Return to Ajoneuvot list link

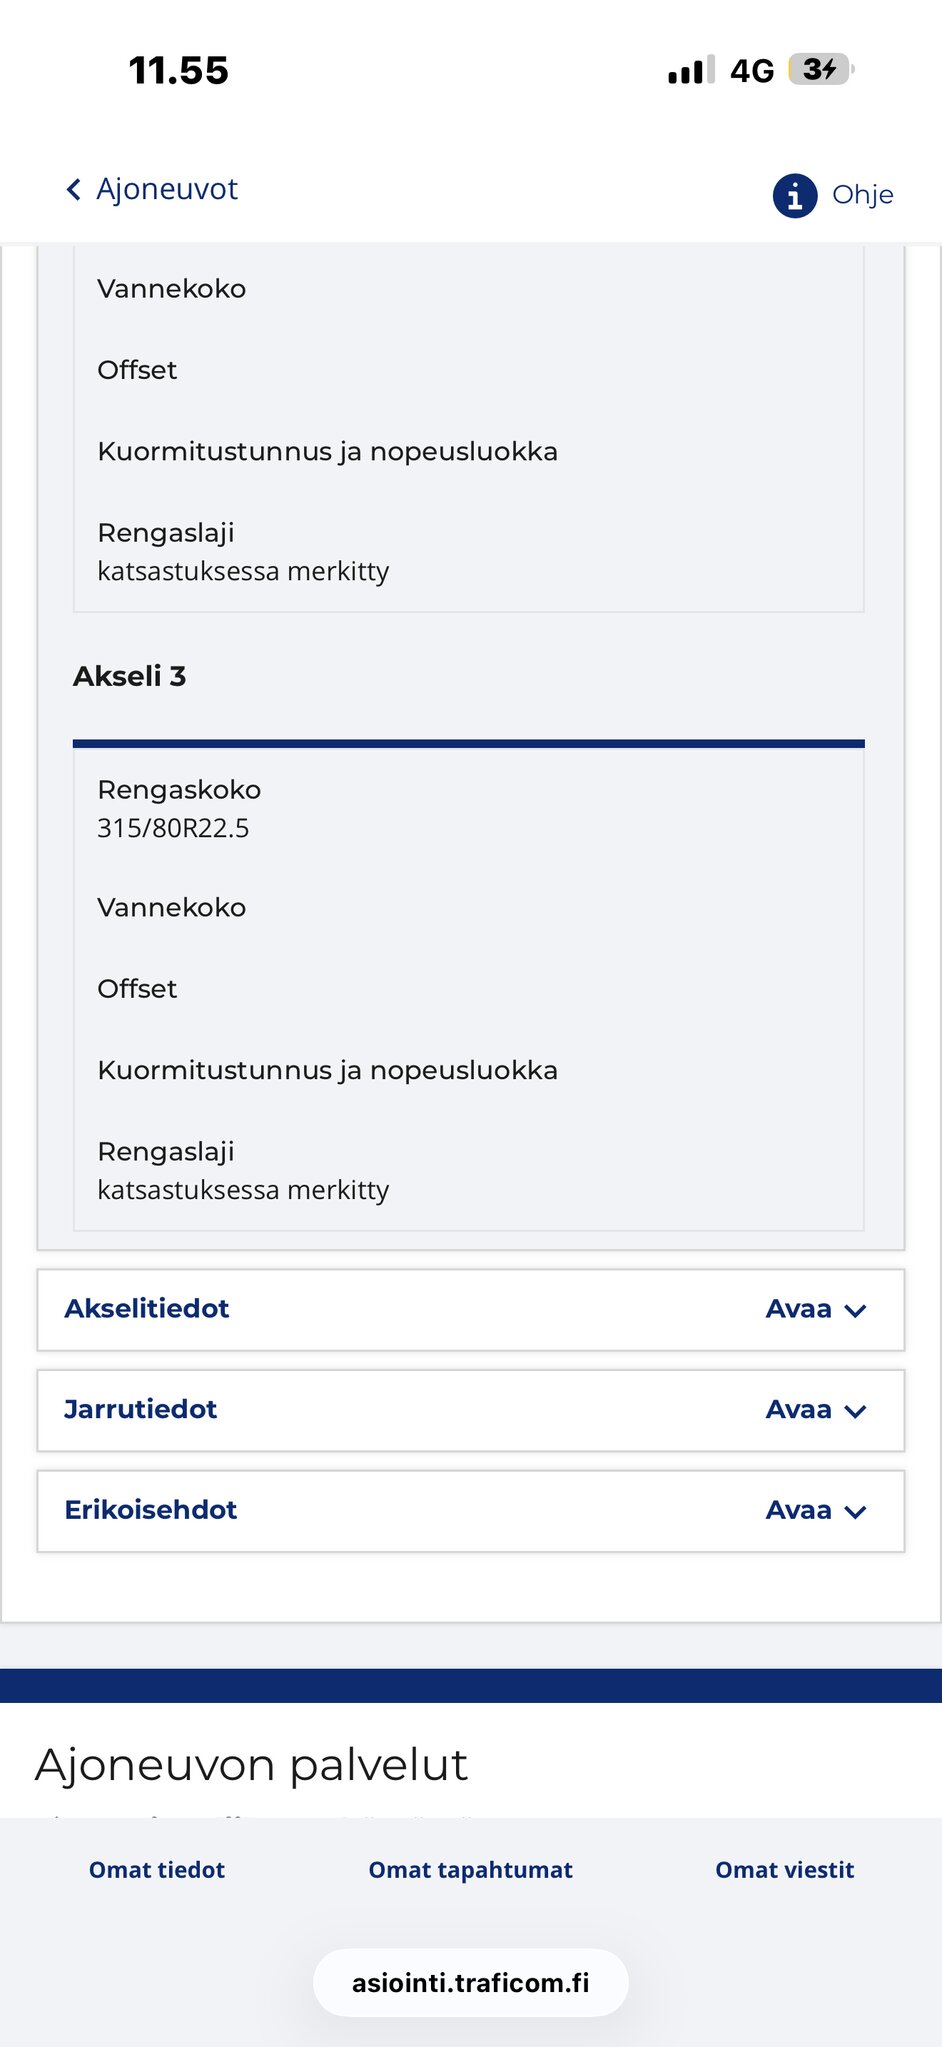[167, 189]
